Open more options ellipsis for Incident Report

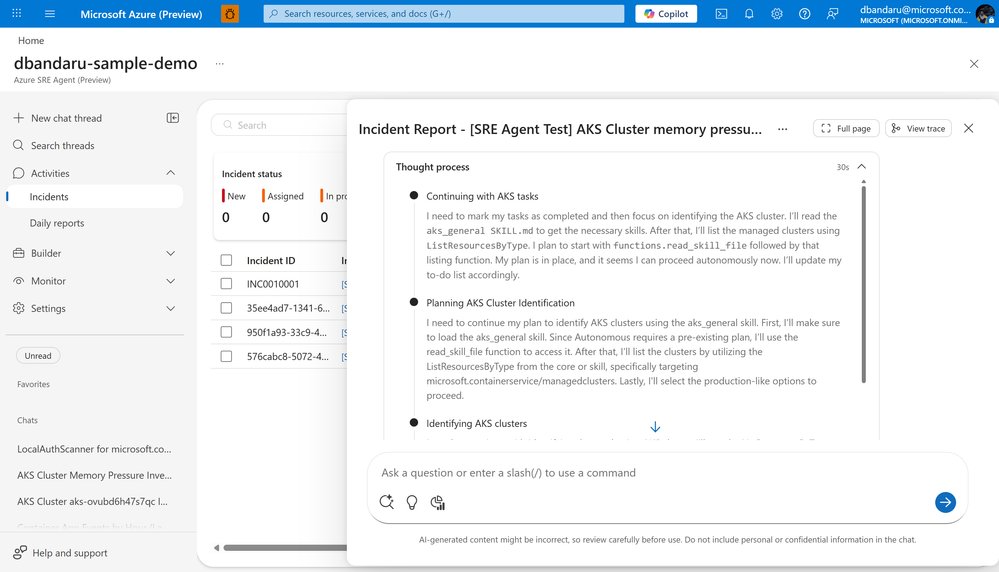coord(782,129)
